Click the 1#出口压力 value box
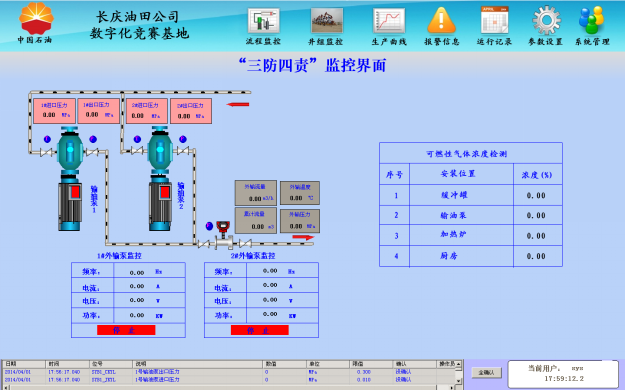The height and width of the screenshot is (391, 625). point(98,110)
